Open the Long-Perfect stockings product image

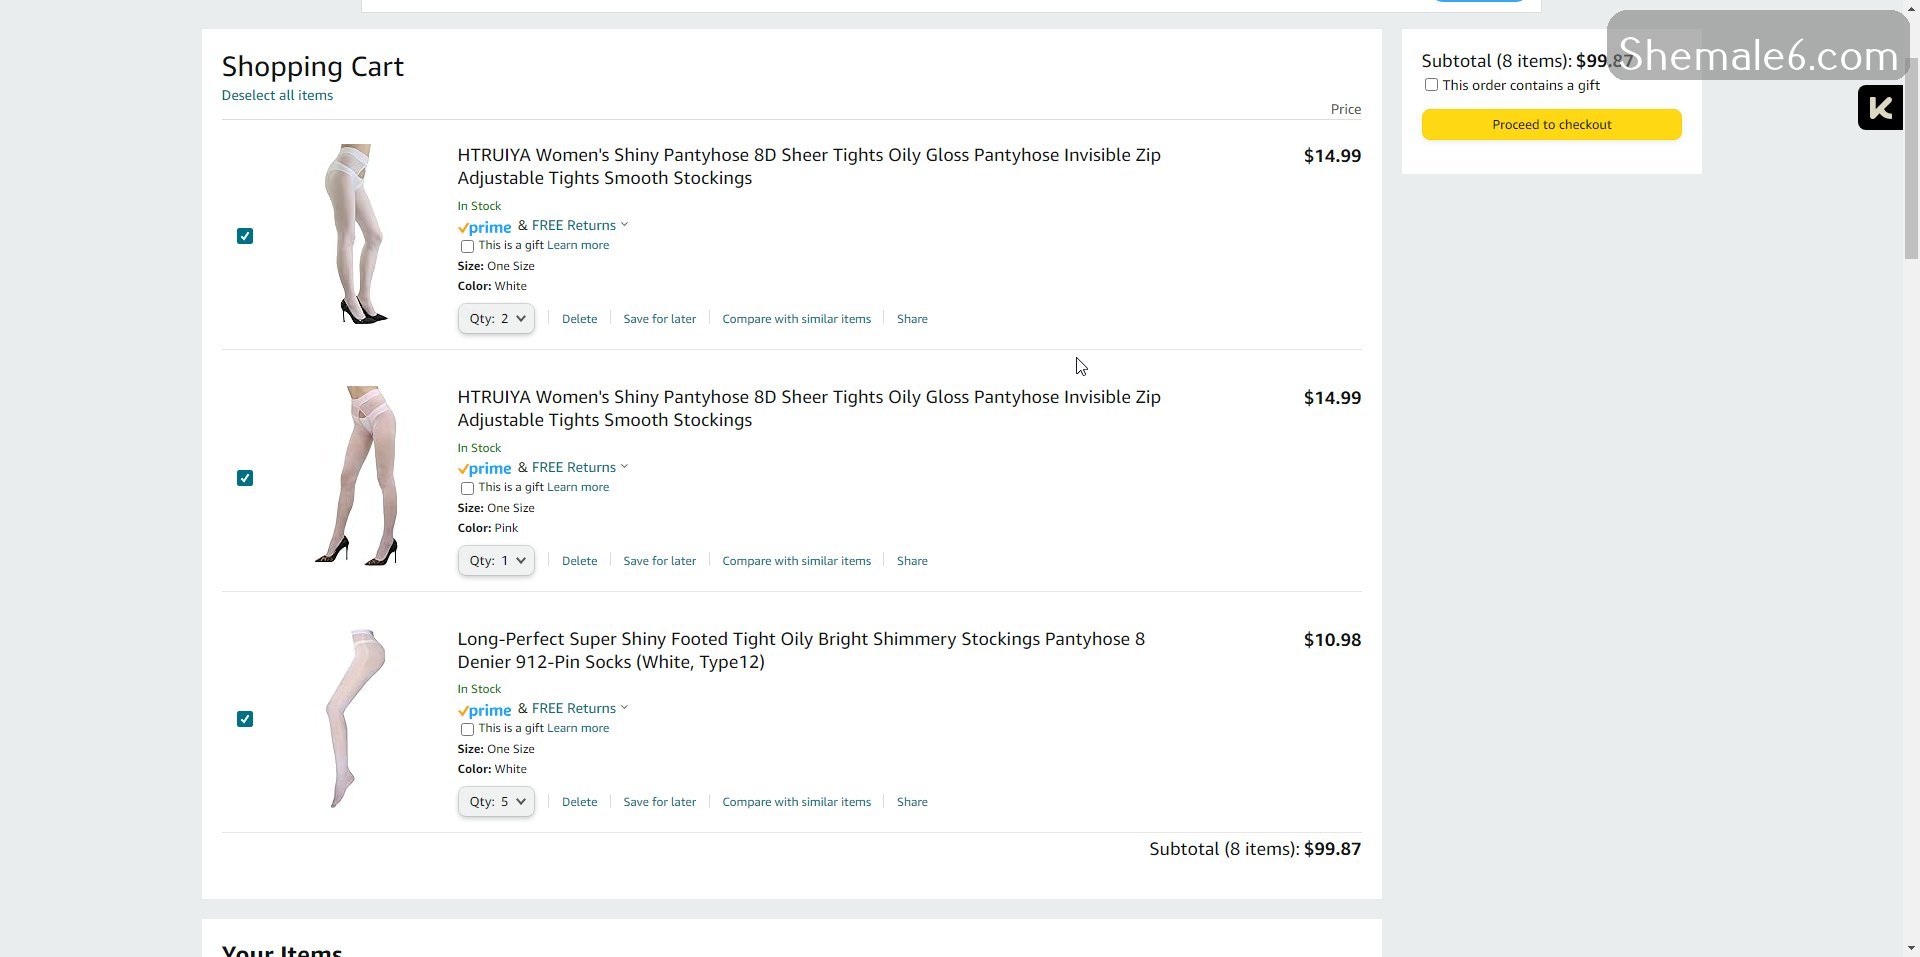tap(356, 718)
